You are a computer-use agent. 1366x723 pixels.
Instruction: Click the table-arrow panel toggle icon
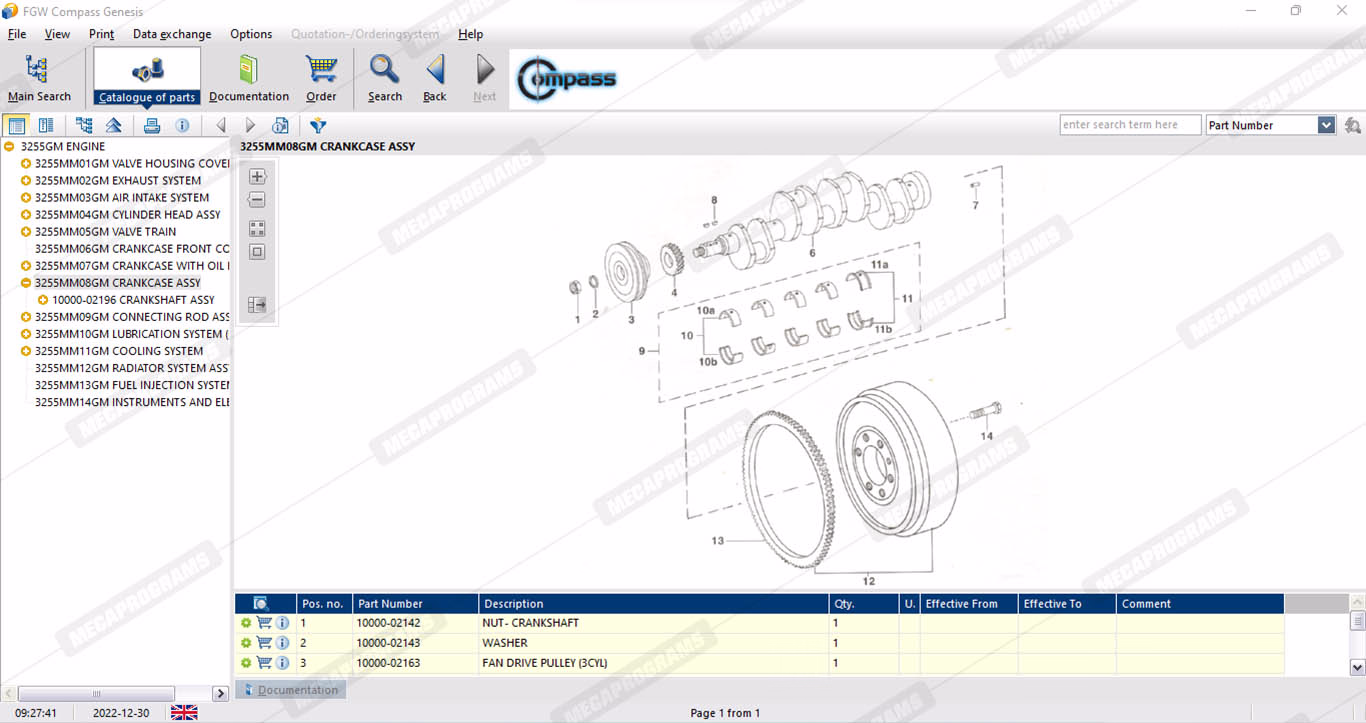[257, 305]
